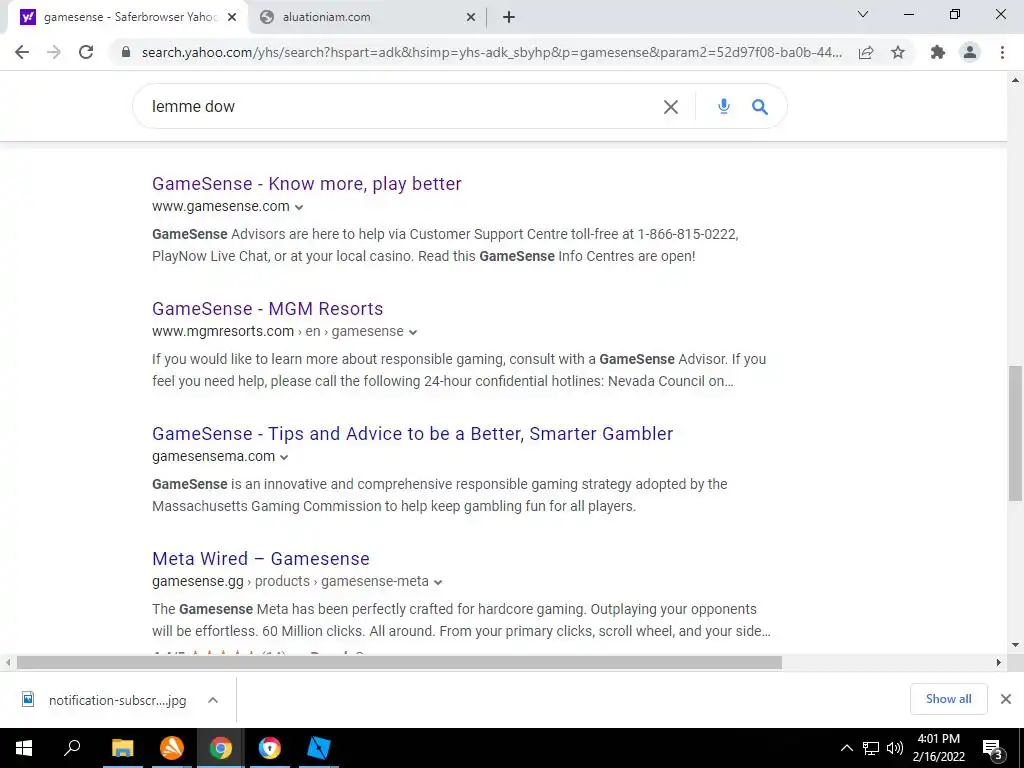Share this page icon in address bar
This screenshot has height=768, width=1024.
[866, 52]
